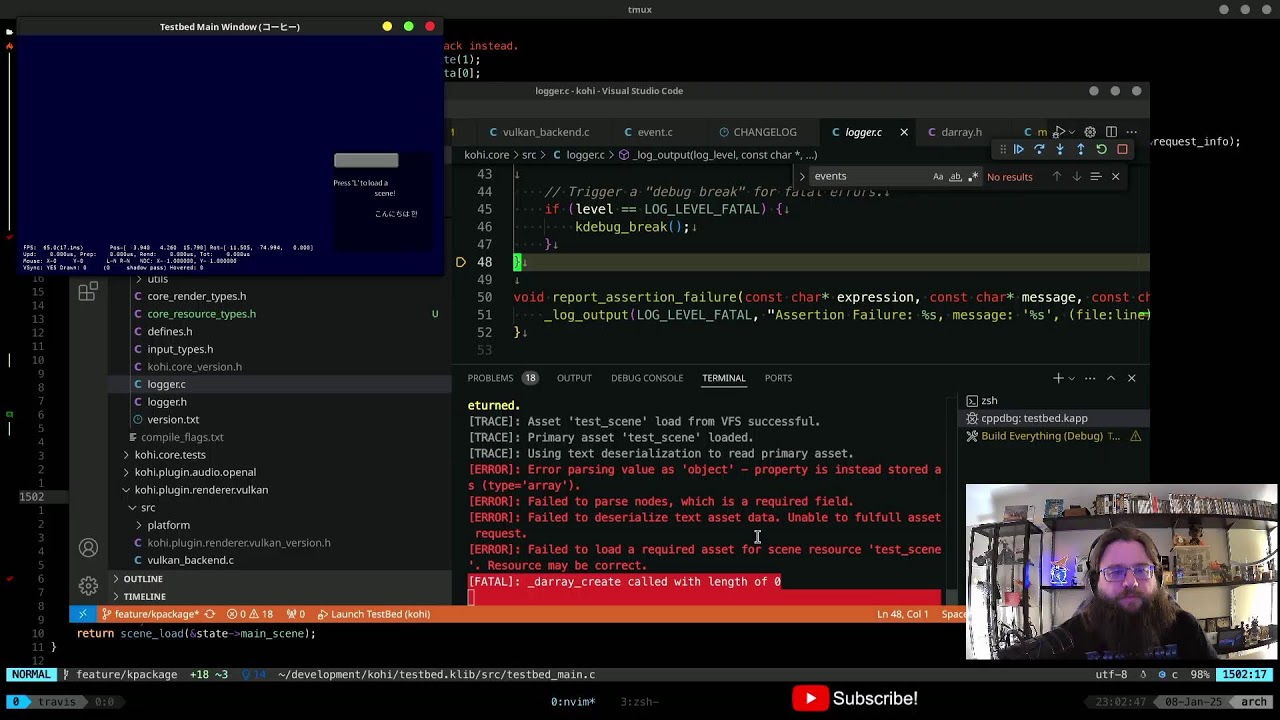Toggle Use Regular Expression in the find widget
1280x720 pixels.
[x=972, y=177]
